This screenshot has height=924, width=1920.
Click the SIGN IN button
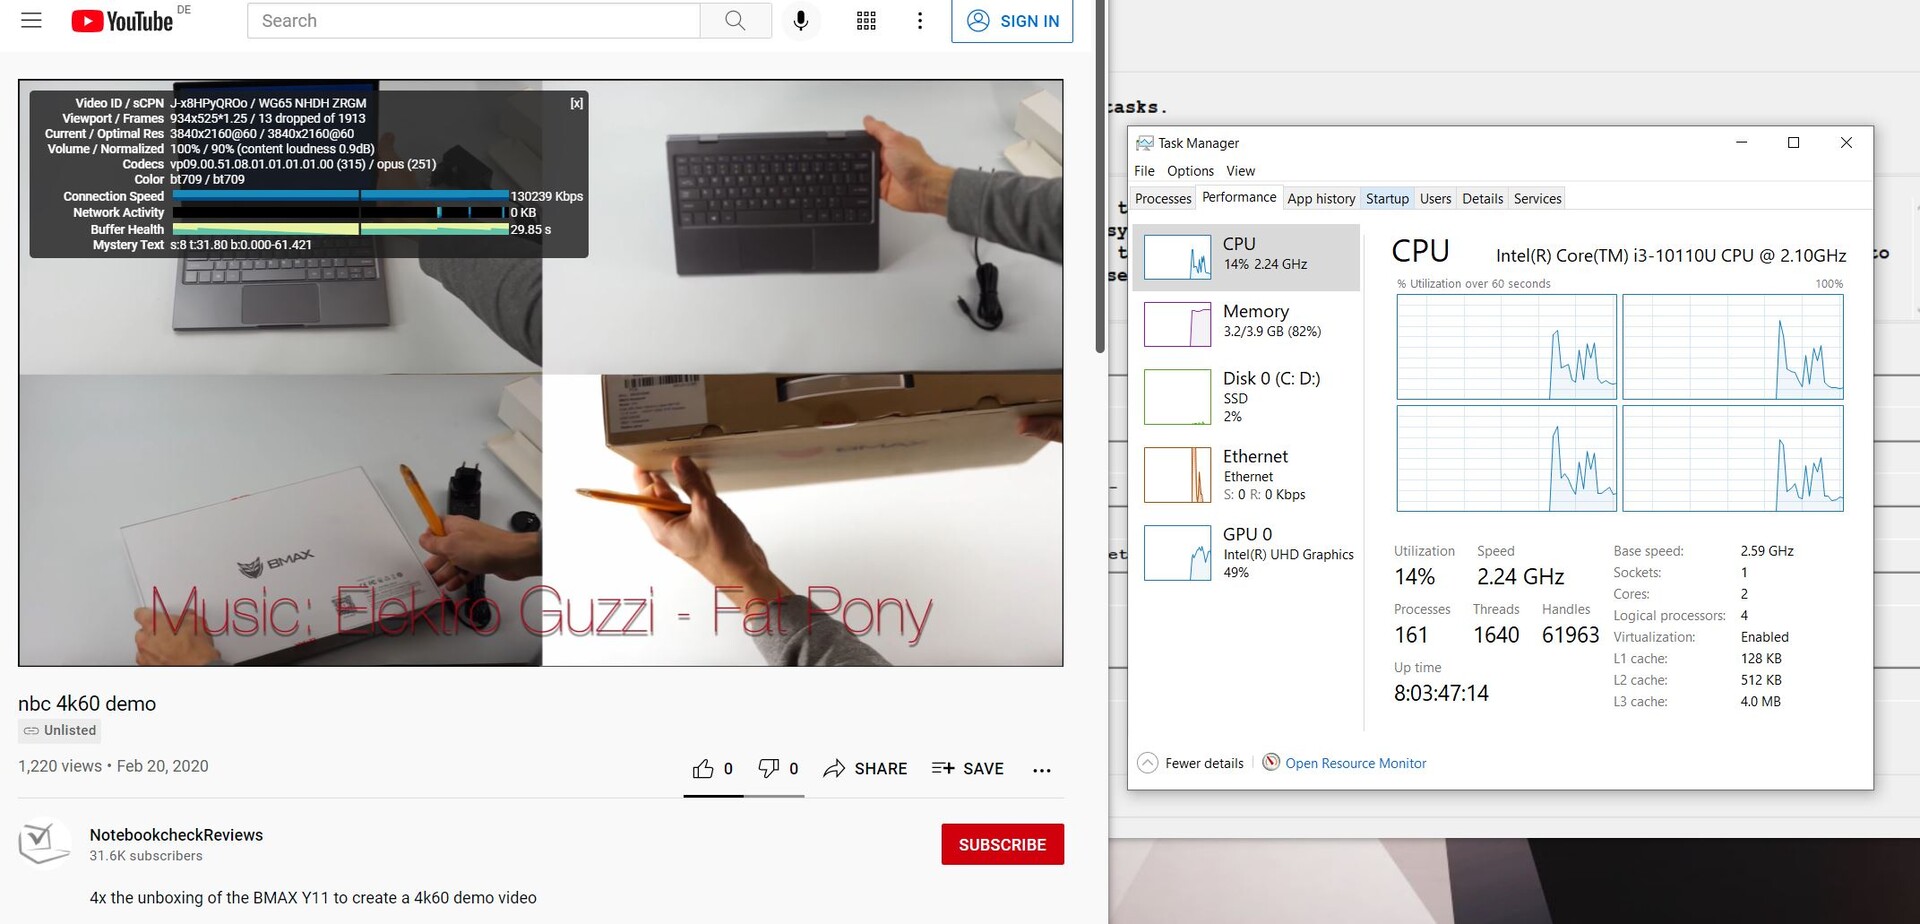pos(1012,21)
